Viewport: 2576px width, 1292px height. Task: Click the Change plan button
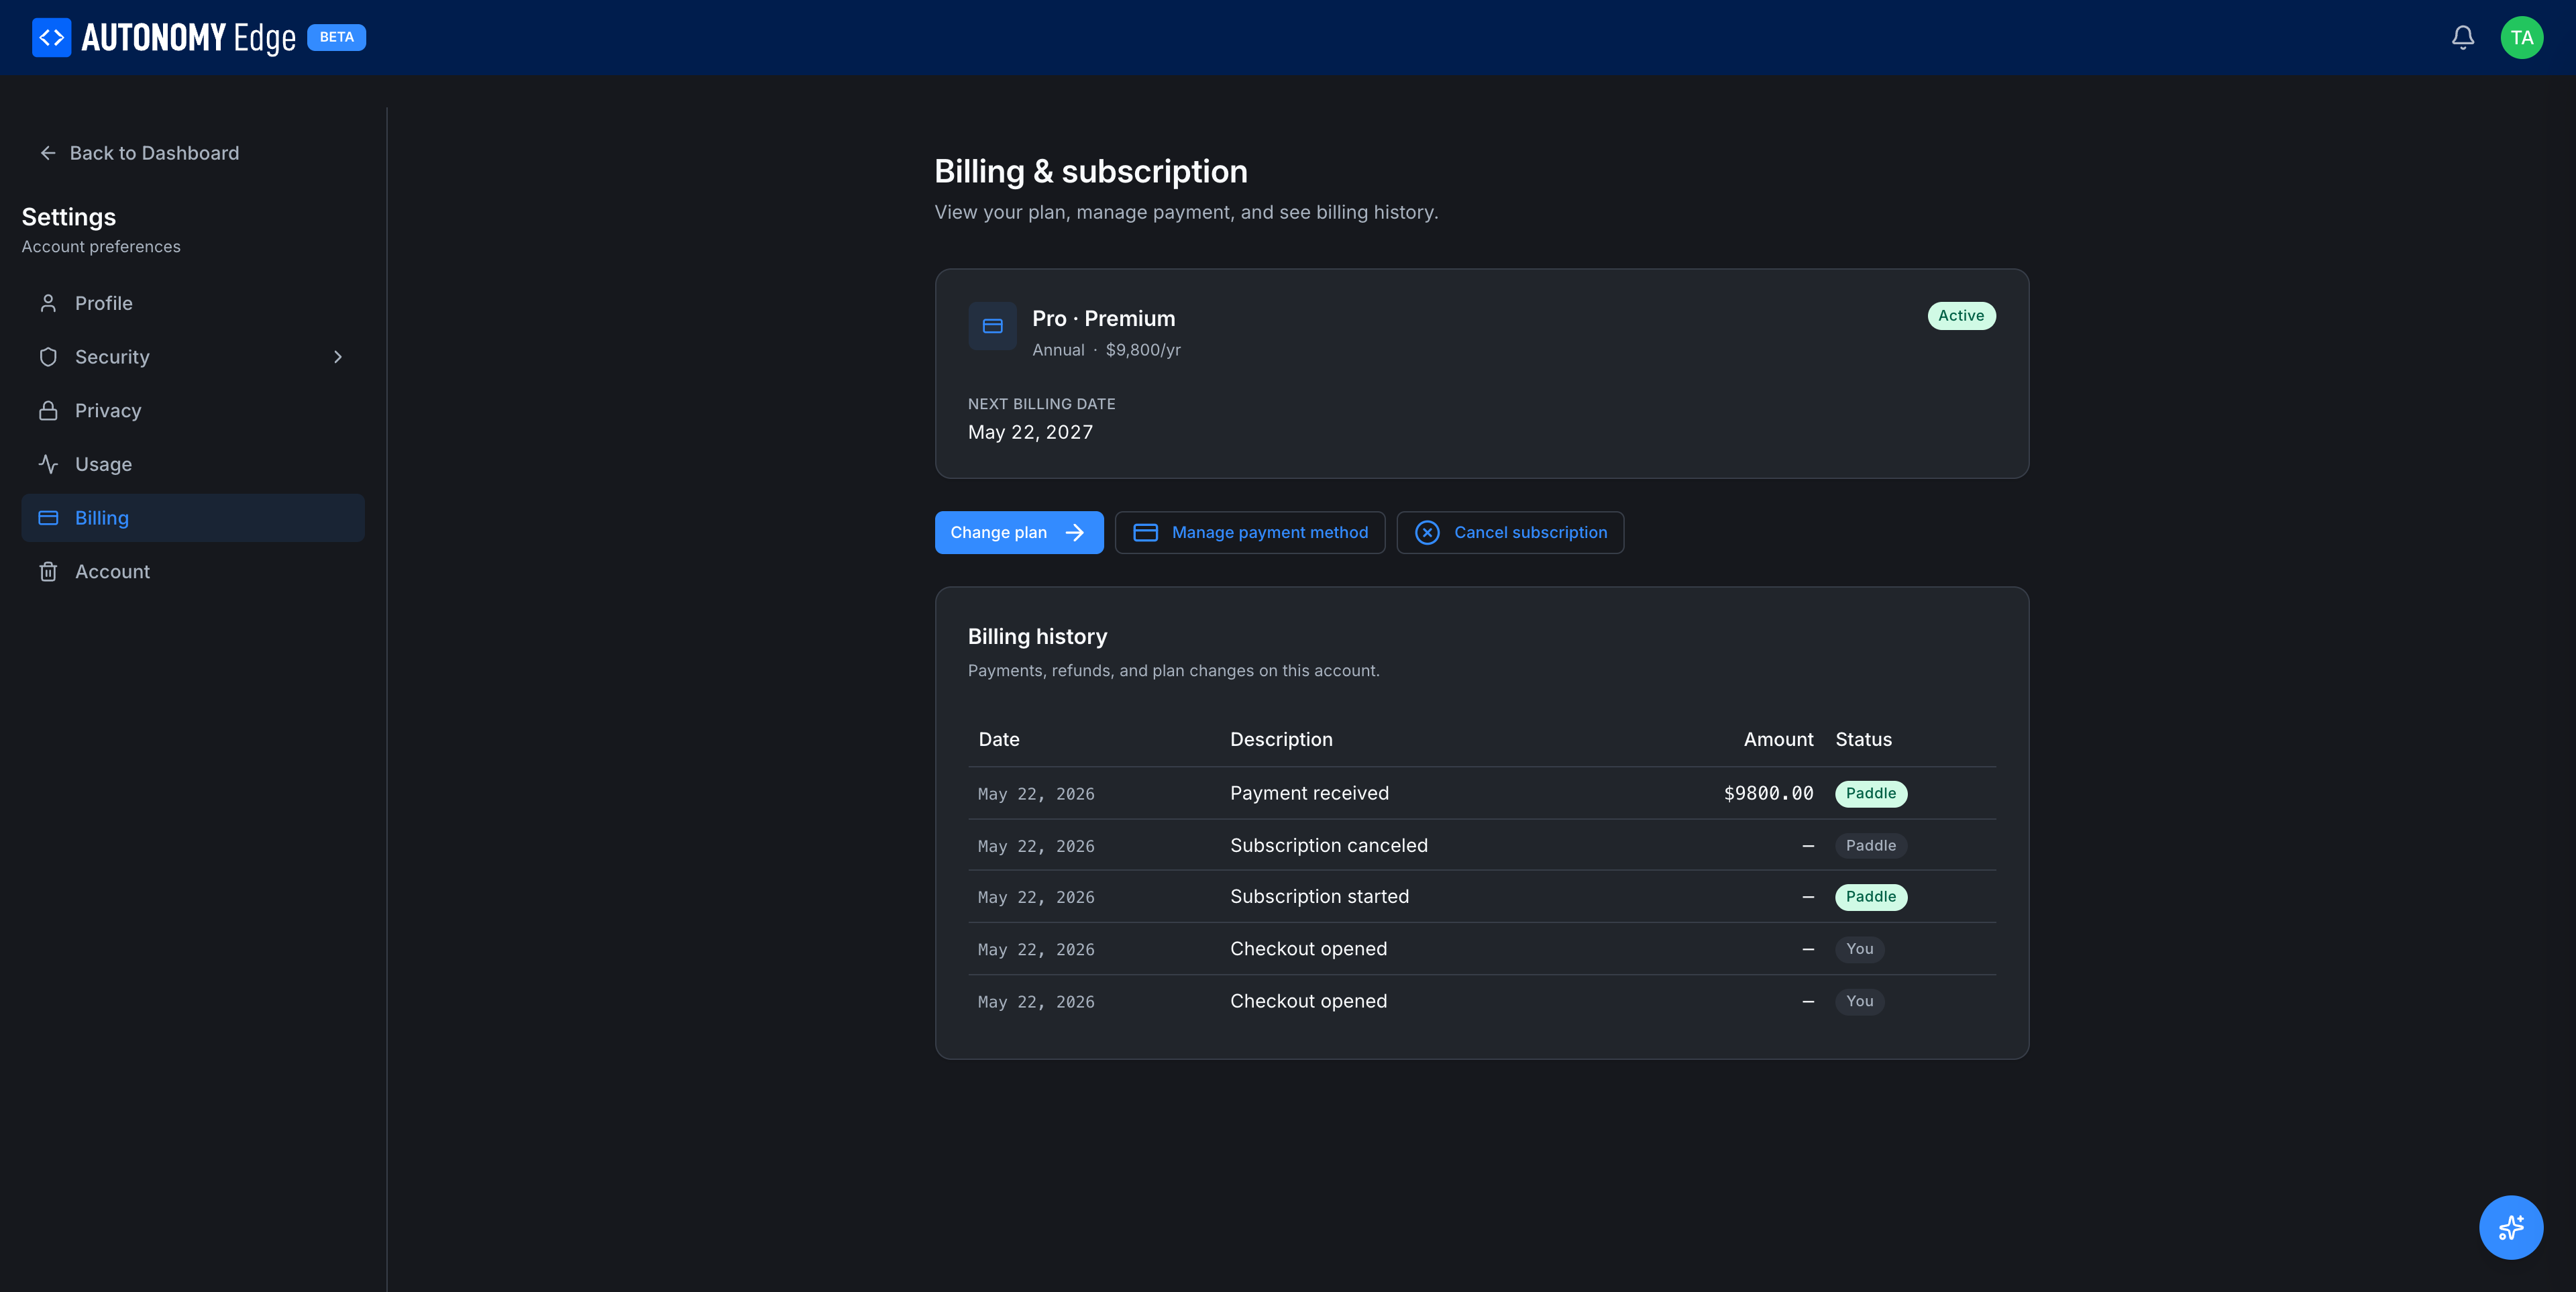pos(1018,533)
